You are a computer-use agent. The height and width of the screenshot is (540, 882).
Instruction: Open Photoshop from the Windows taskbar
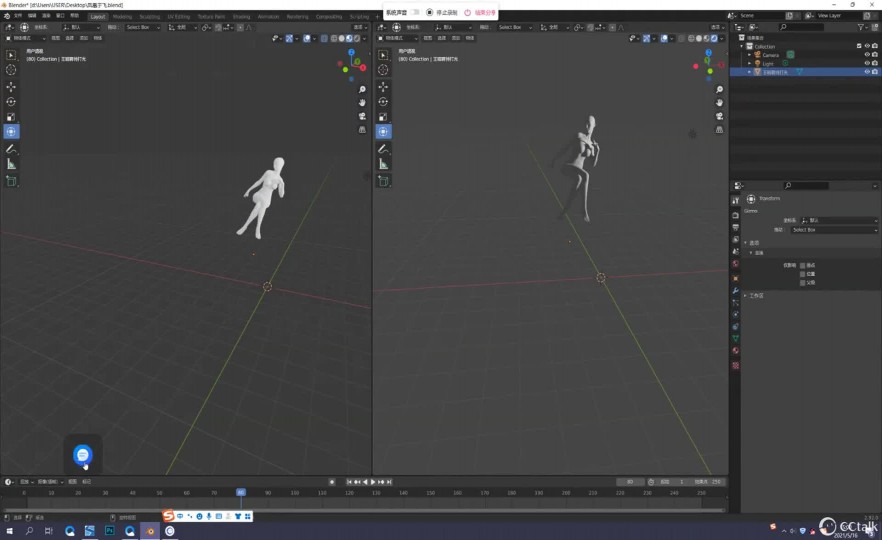tap(110, 530)
